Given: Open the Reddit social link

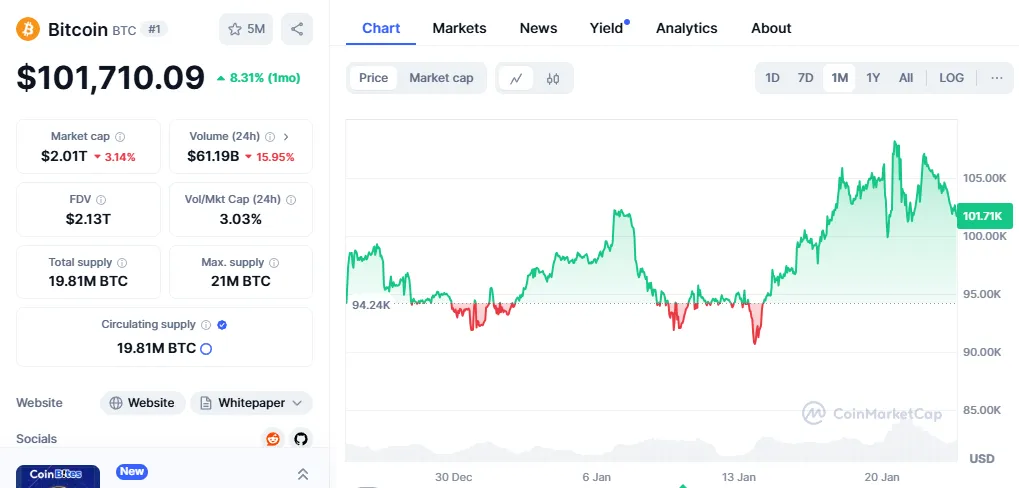Looking at the screenshot, I should pyautogui.click(x=272, y=438).
